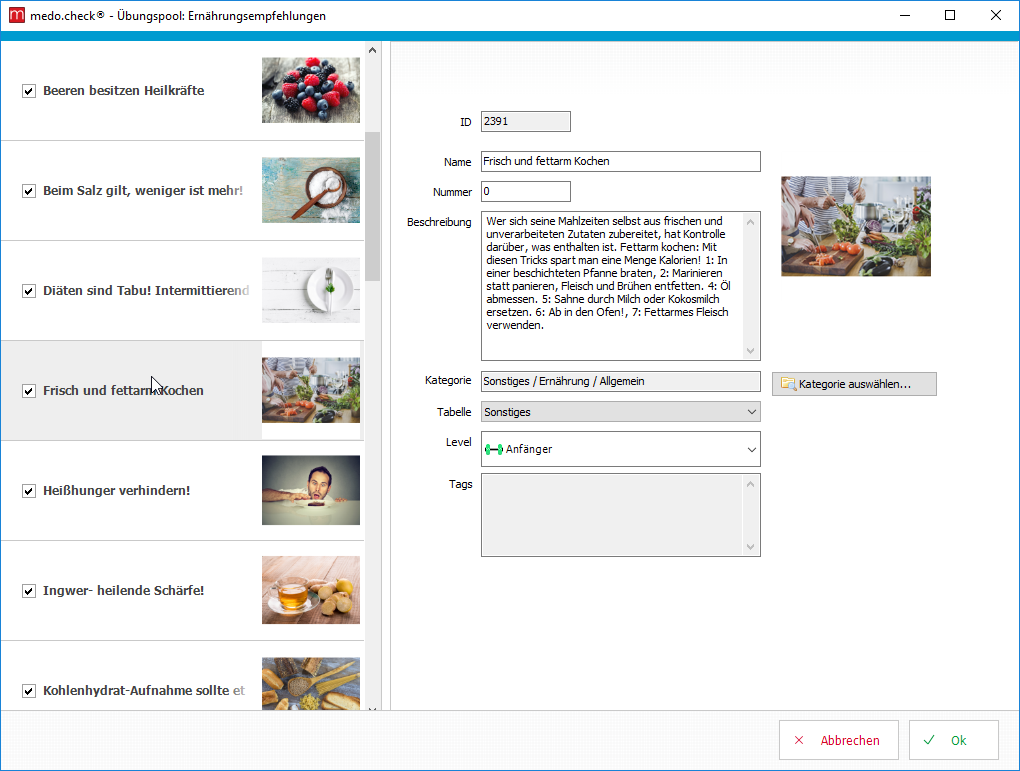Minimize the medo.check window

(905, 15)
